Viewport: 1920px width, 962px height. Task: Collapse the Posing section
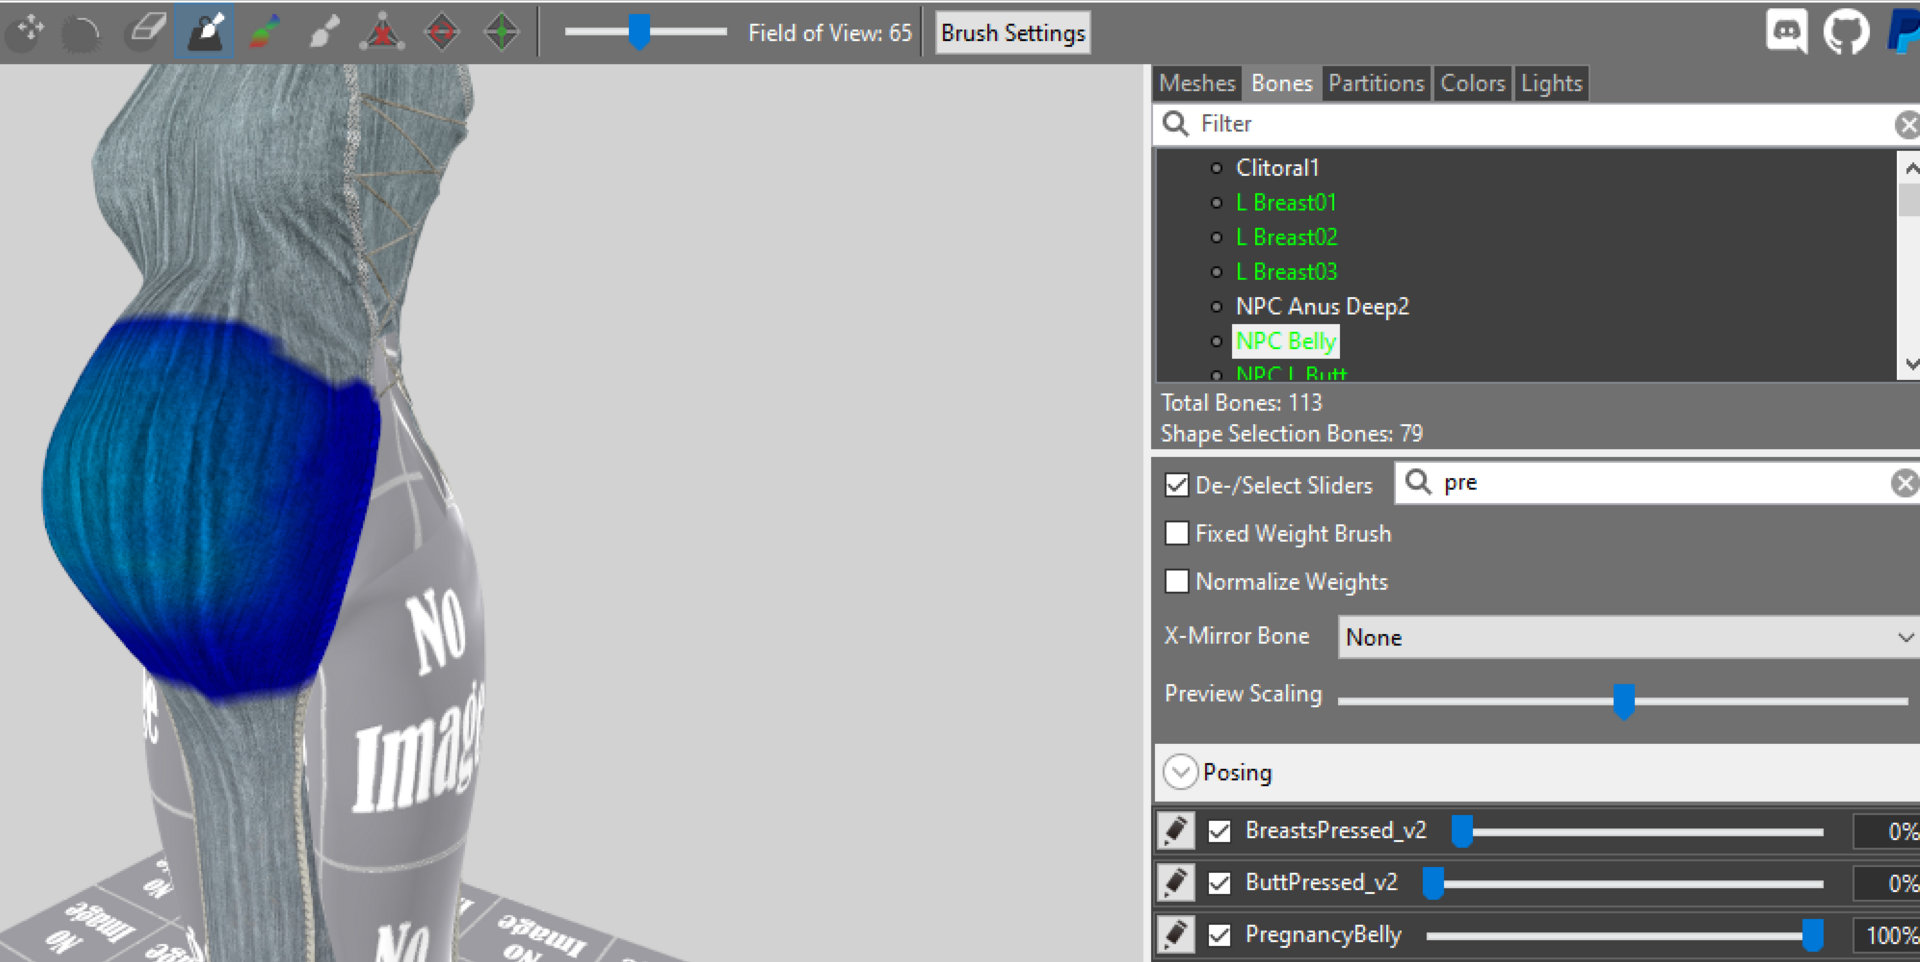pyautogui.click(x=1180, y=772)
